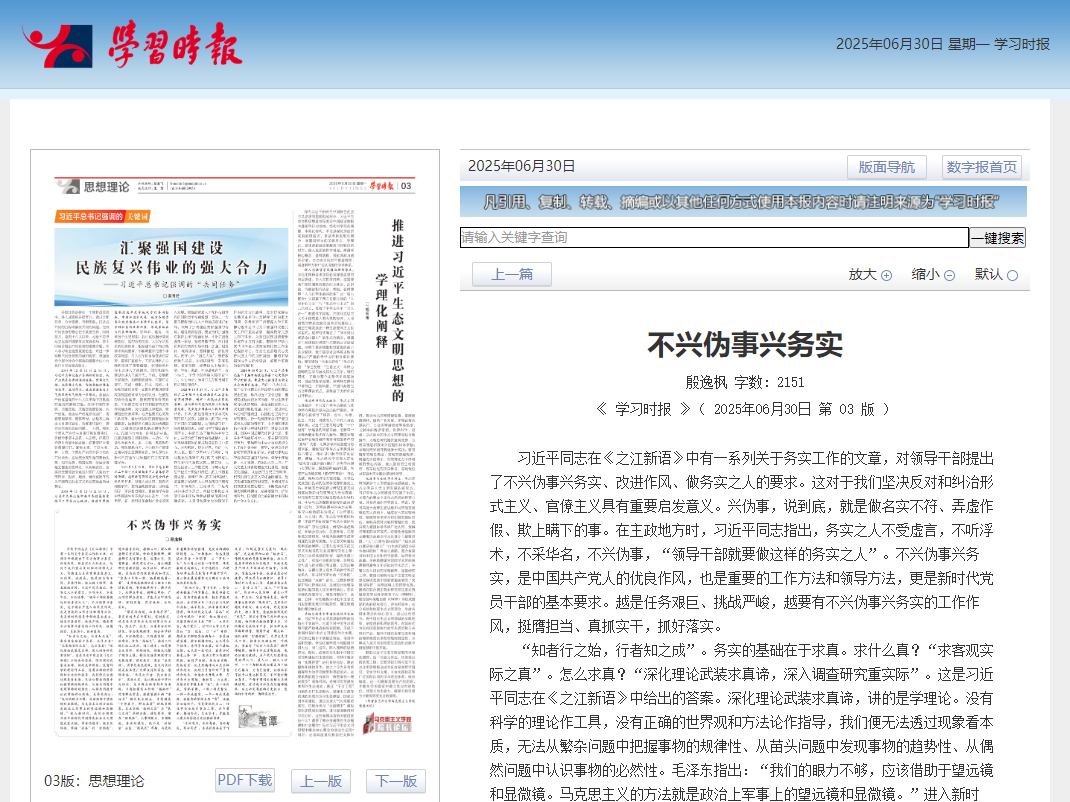This screenshot has width=1070, height=802.
Task: Click the citation notice banner 凡引用、复制、转载
Action: tap(743, 202)
